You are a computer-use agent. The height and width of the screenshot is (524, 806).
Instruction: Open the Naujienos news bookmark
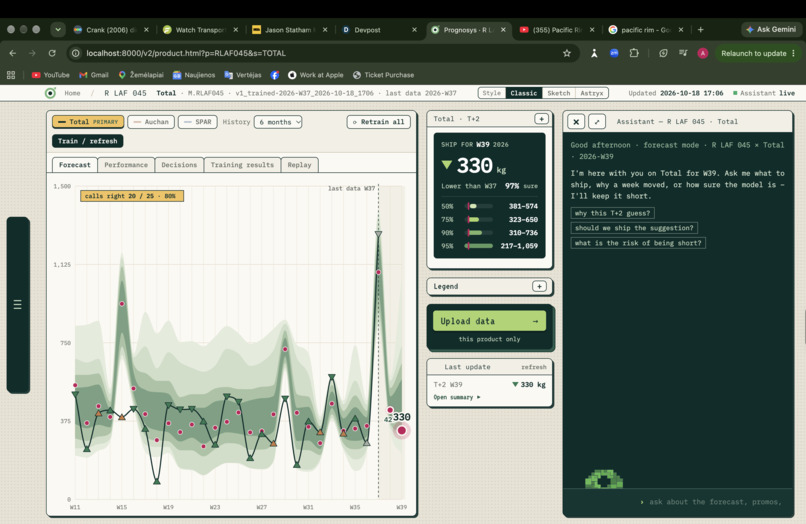pyautogui.click(x=193, y=75)
